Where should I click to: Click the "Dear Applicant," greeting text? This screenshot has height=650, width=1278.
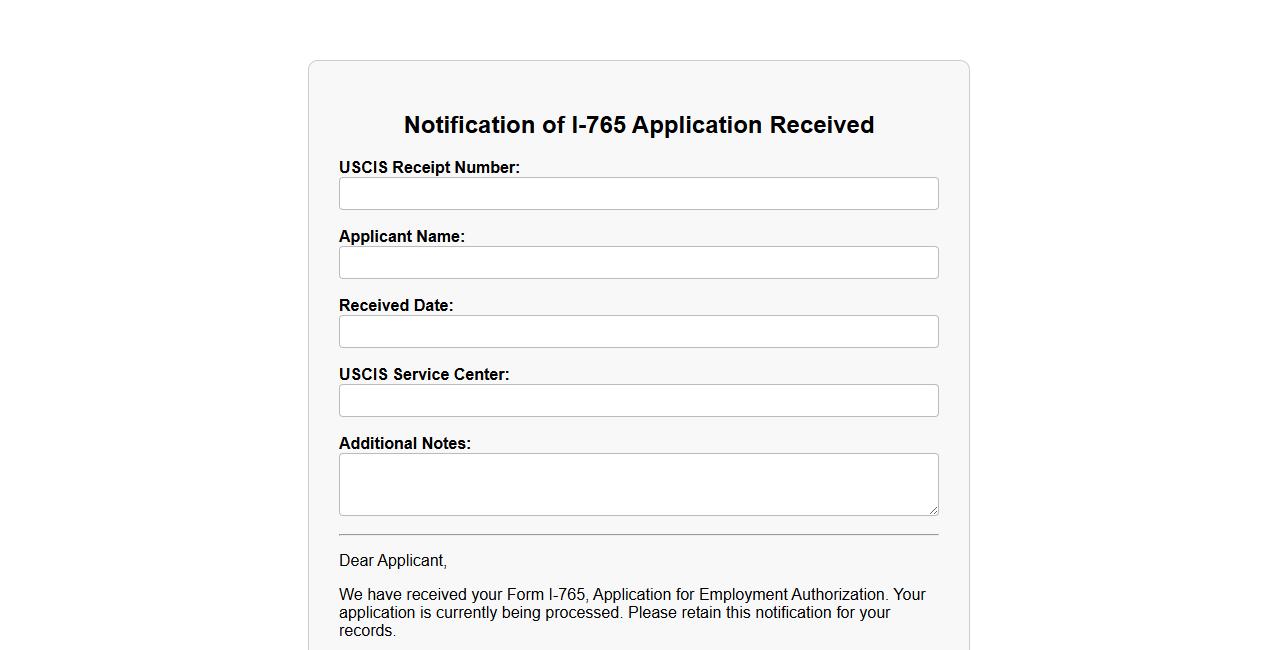(392, 561)
